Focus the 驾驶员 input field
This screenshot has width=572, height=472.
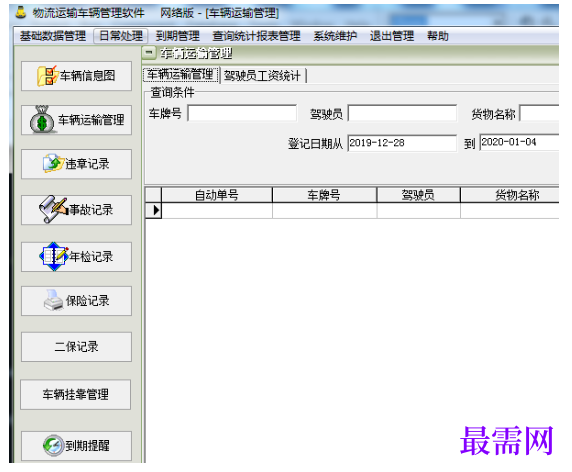tap(402, 113)
